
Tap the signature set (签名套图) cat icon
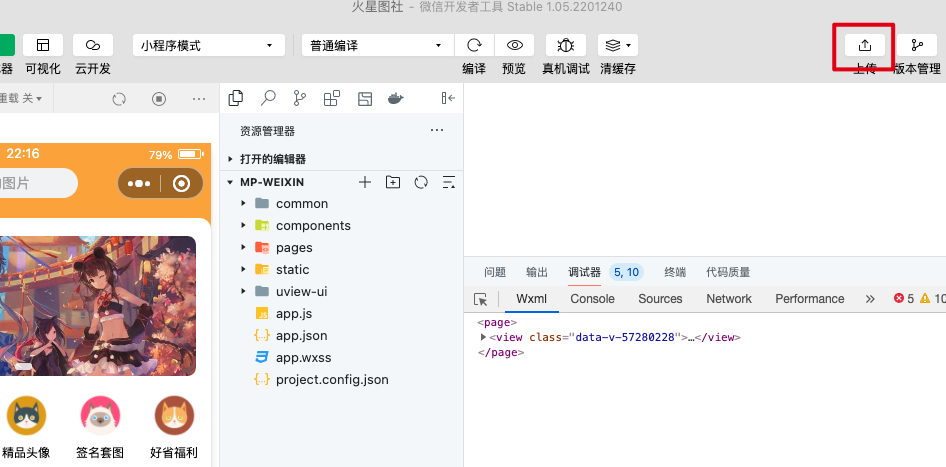[x=100, y=416]
